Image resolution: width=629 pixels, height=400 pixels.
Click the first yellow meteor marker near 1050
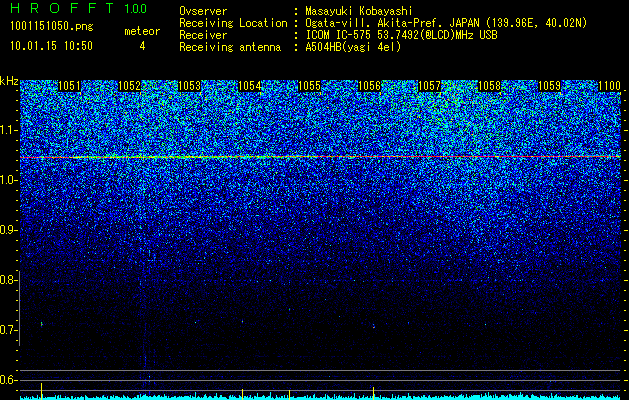[x=41, y=390]
